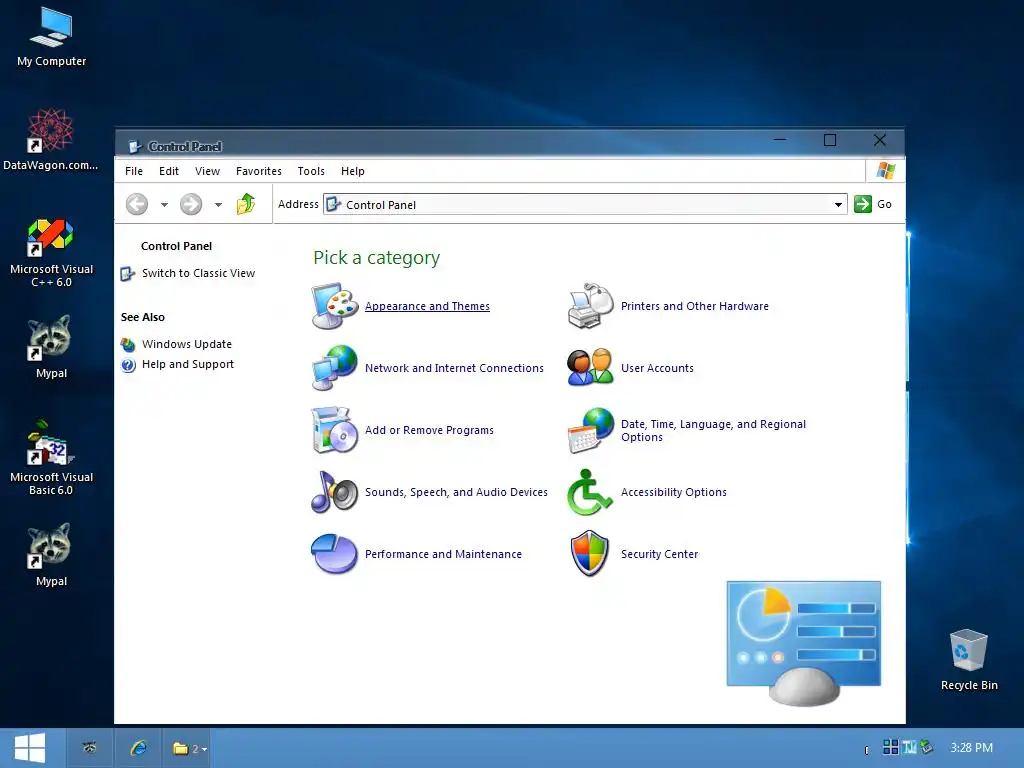This screenshot has height=768, width=1024.
Task: Click the Printers and Other Hardware link
Action: [694, 306]
